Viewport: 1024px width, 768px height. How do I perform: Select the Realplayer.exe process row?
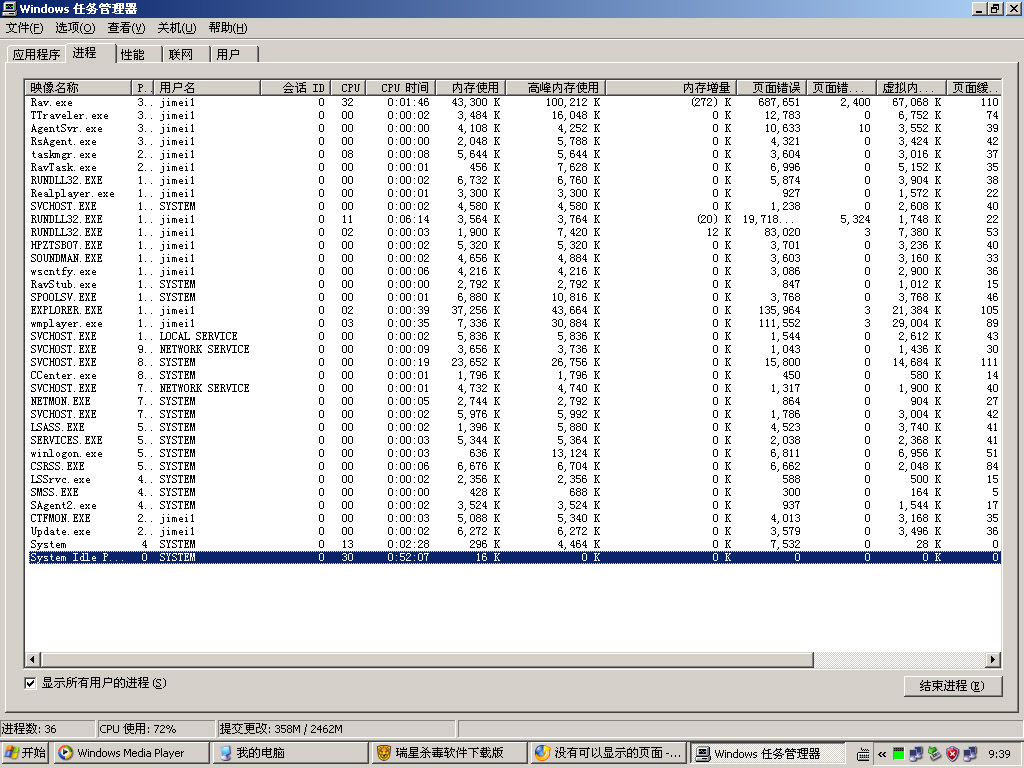(515, 194)
